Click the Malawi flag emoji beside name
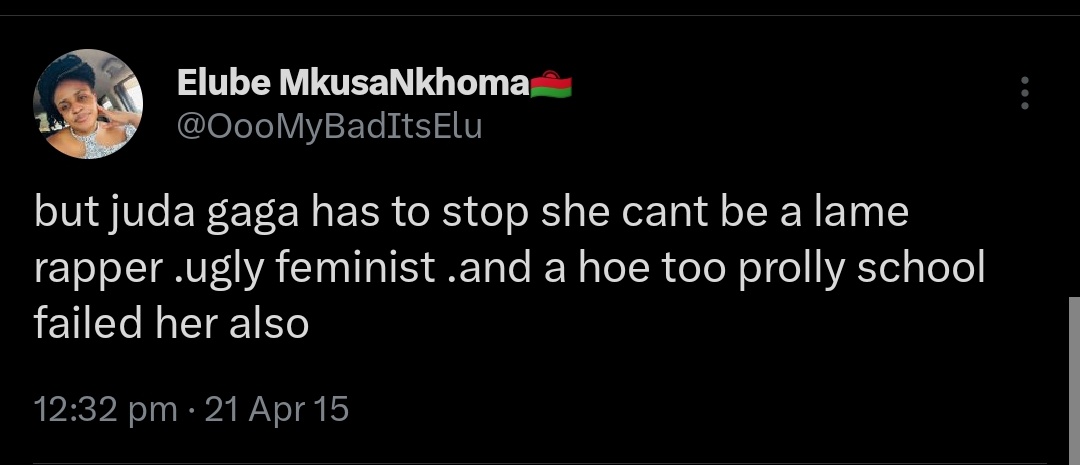The width and height of the screenshot is (1080, 465). pos(551,85)
